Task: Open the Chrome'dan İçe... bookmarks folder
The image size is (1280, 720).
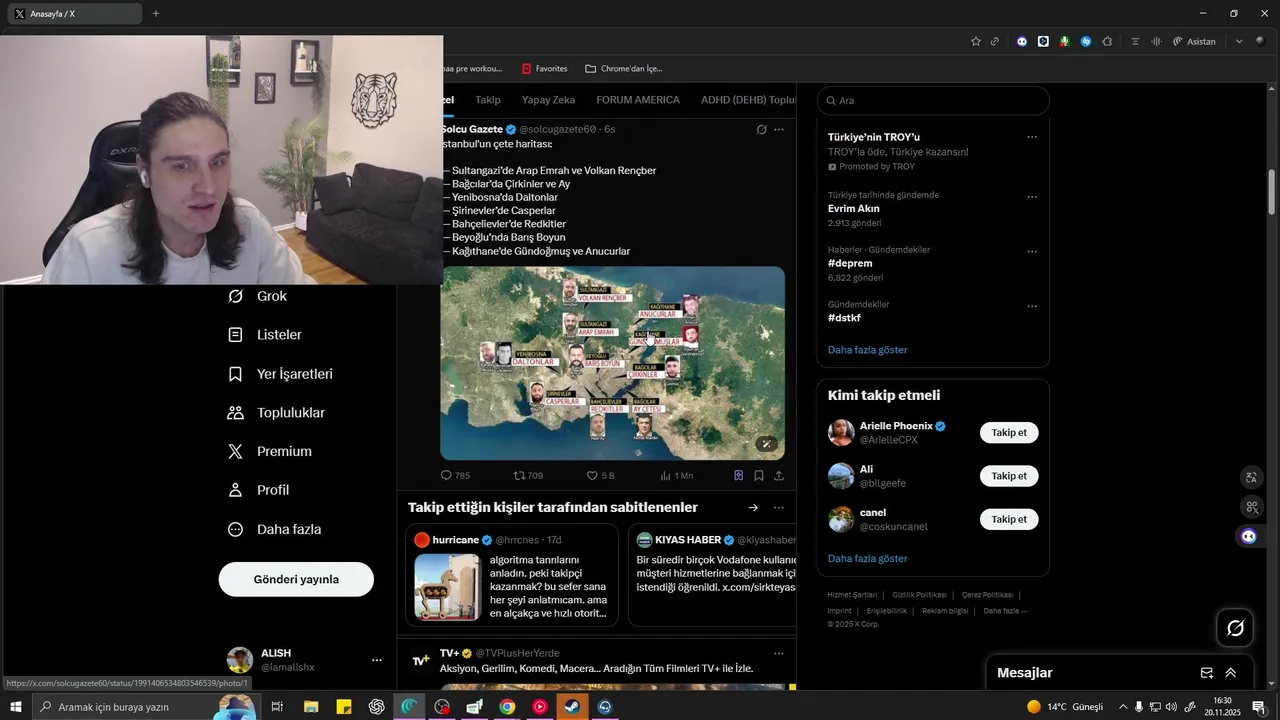Action: [x=624, y=69]
